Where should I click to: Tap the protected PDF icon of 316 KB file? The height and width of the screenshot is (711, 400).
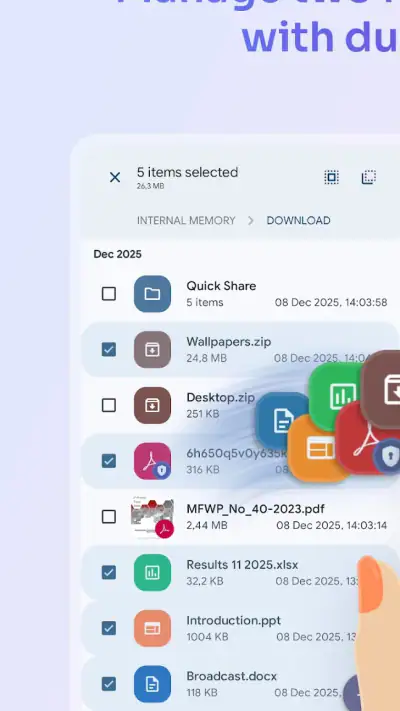152,461
